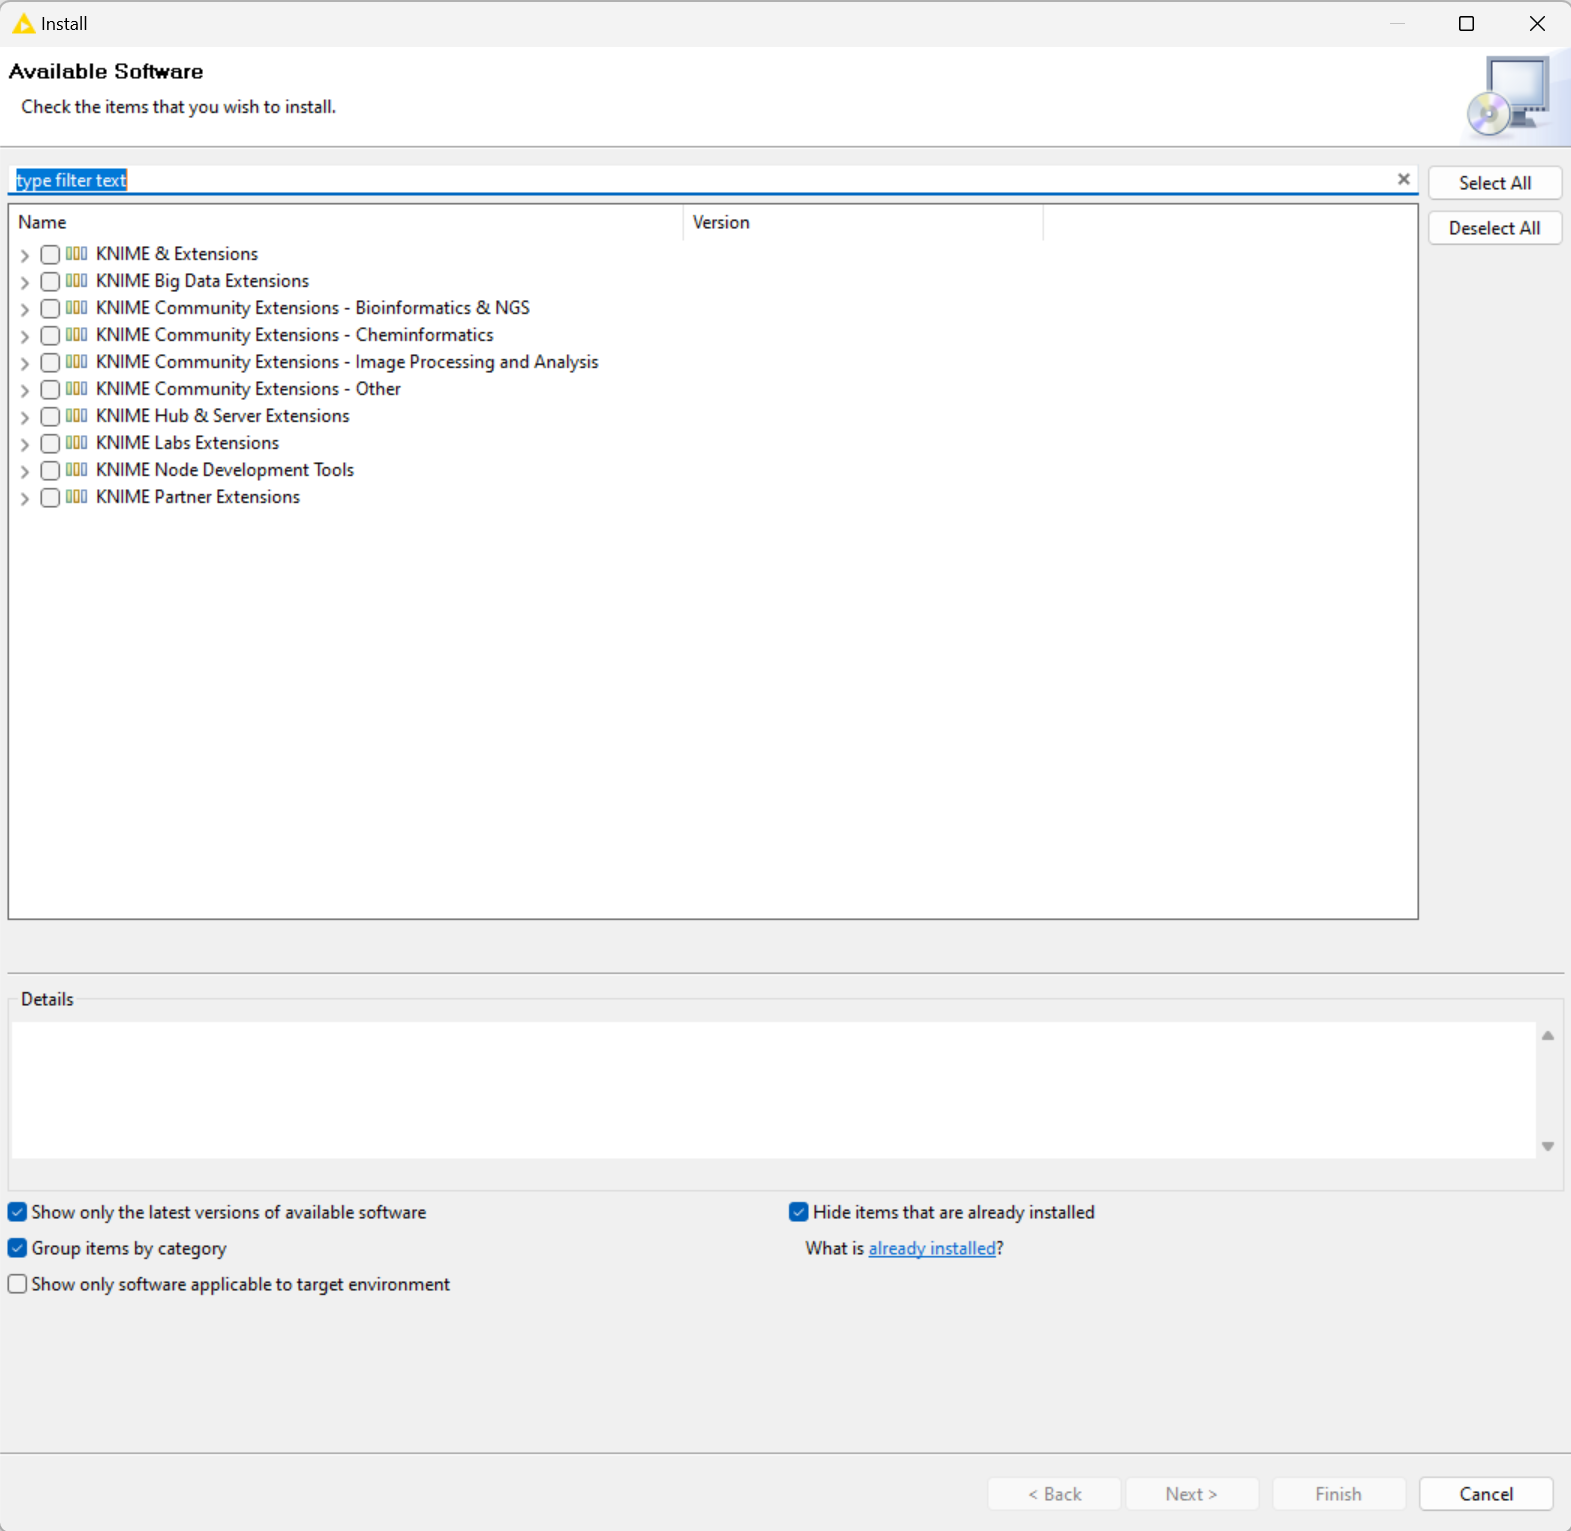Expand the KNIME & Extensions tree node

[x=25, y=256]
